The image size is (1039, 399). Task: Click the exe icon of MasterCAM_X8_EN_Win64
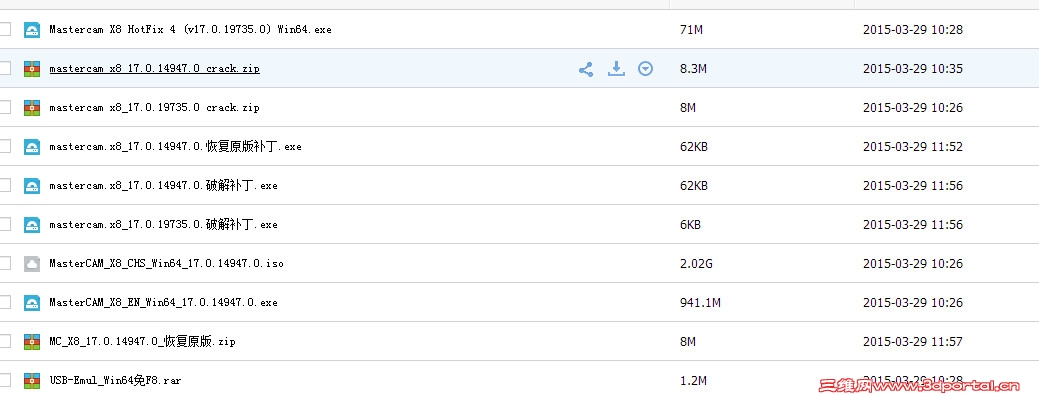tap(32, 303)
